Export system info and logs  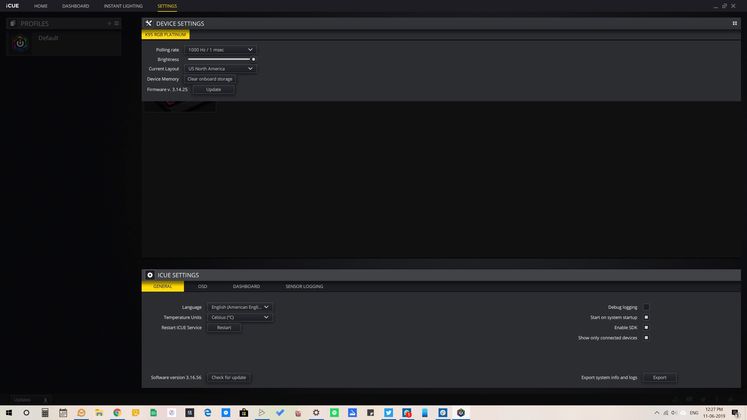[659, 378]
